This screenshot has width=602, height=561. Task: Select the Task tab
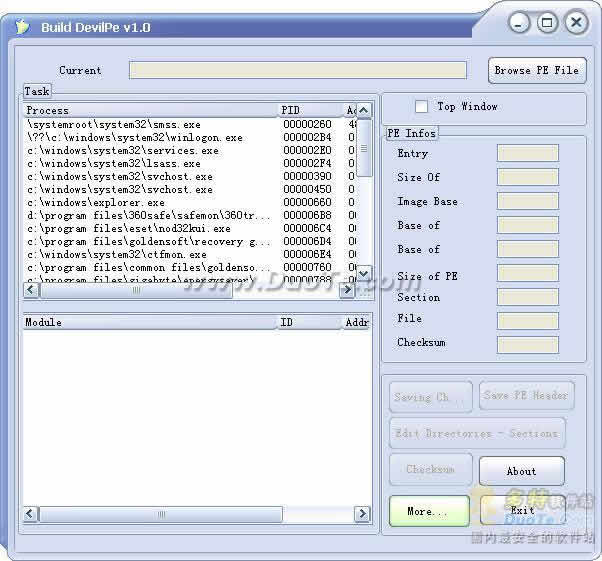point(37,91)
